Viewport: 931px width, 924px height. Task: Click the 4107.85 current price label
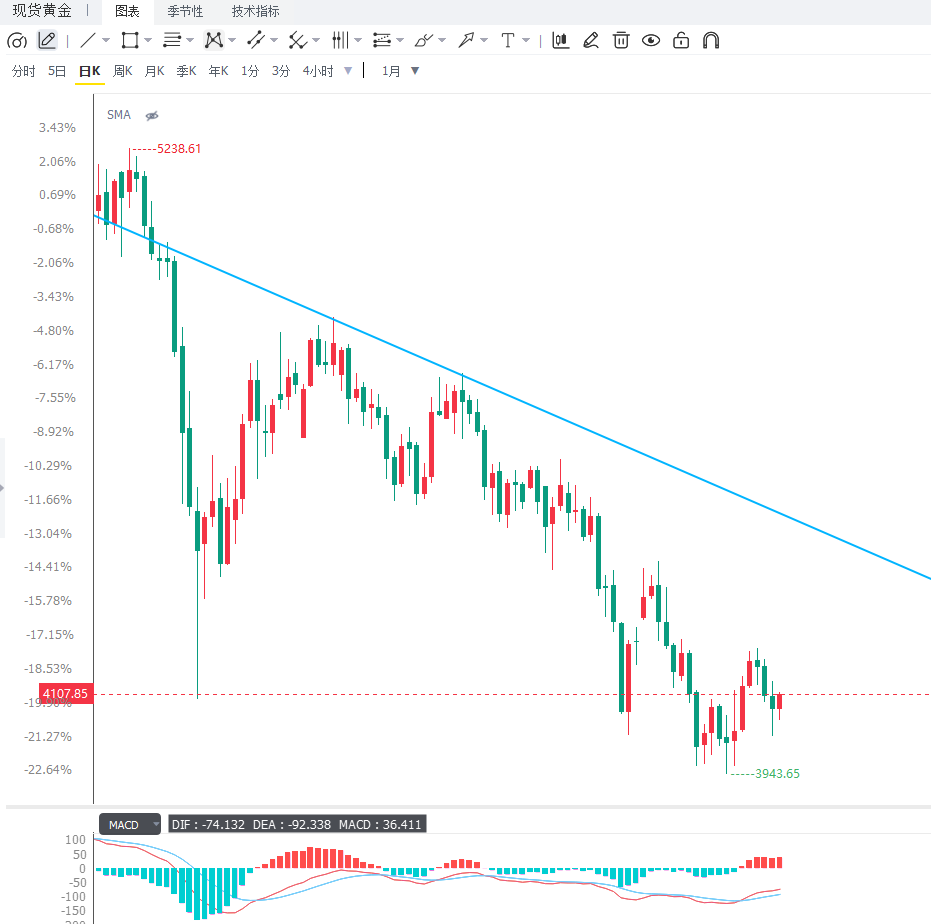tap(66, 693)
